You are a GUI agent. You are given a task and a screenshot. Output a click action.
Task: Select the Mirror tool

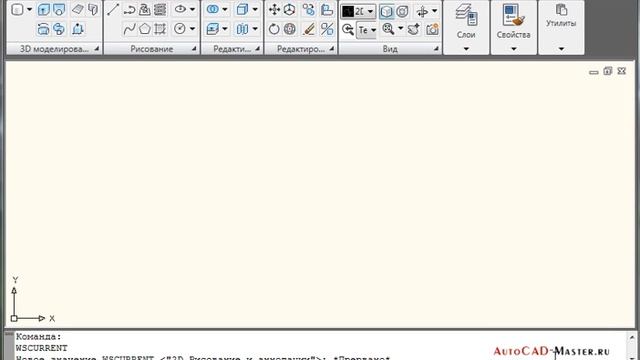coord(327,29)
